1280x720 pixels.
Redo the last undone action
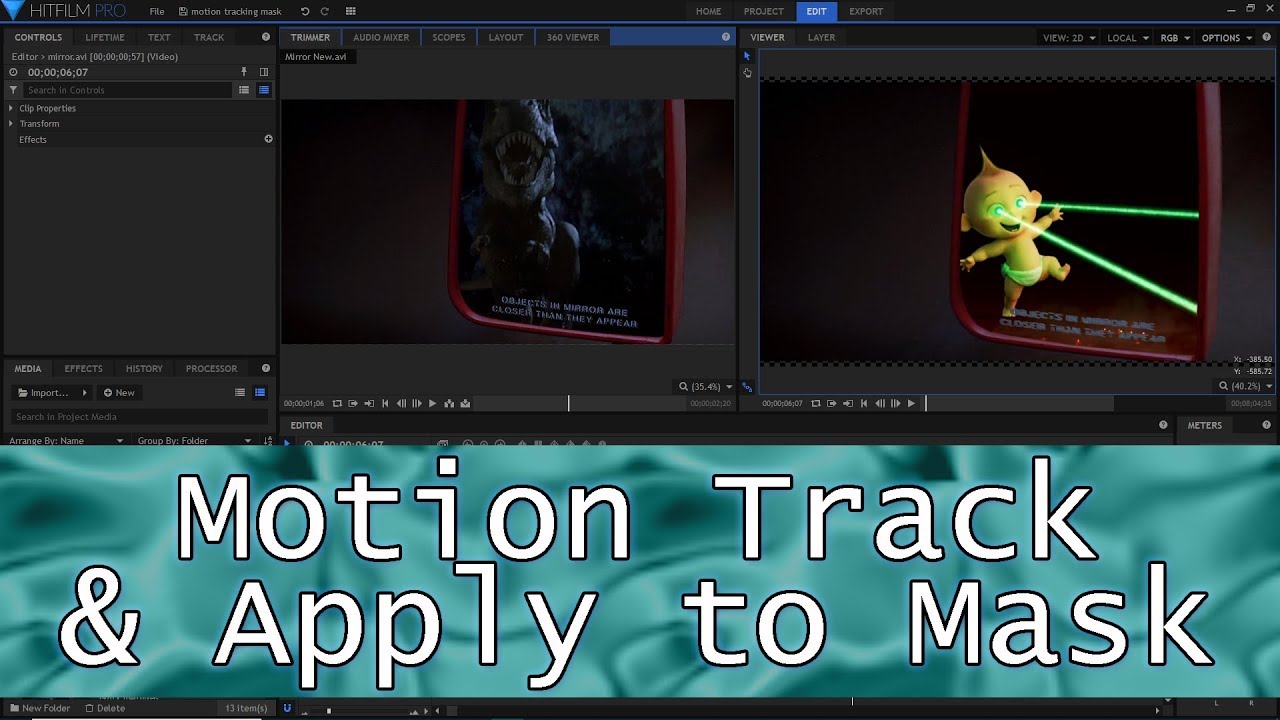(x=325, y=11)
